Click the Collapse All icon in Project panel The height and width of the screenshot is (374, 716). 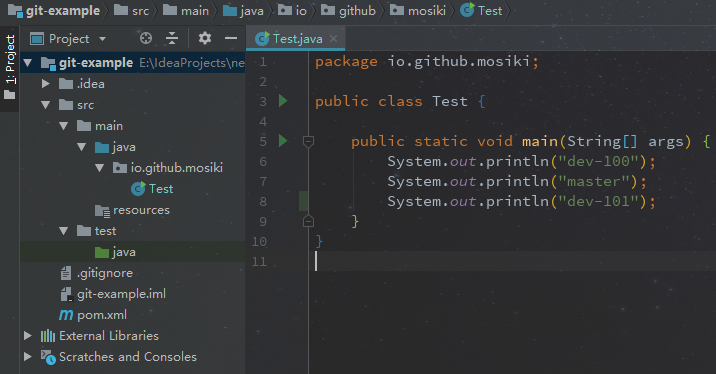point(172,38)
